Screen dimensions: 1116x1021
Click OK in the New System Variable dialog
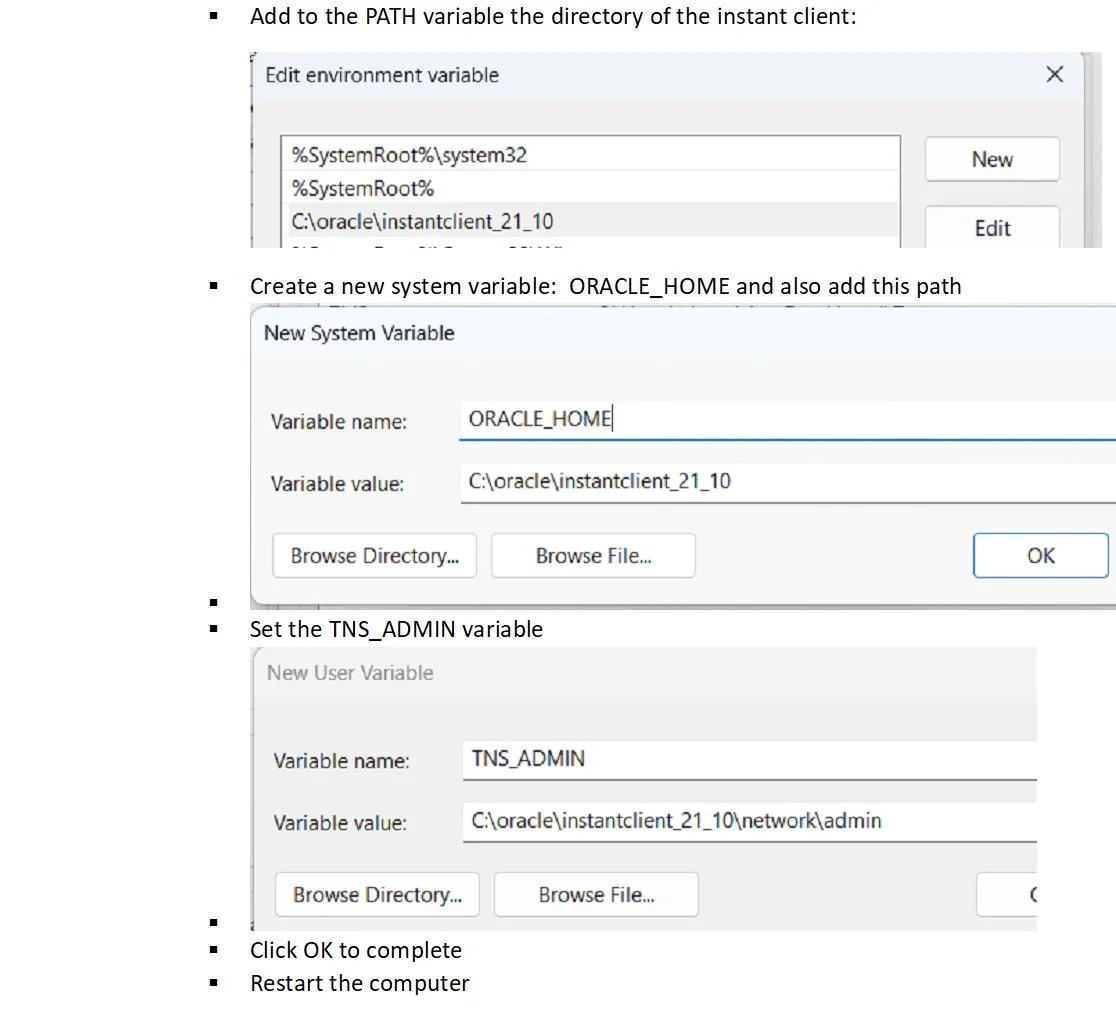pos(1041,555)
